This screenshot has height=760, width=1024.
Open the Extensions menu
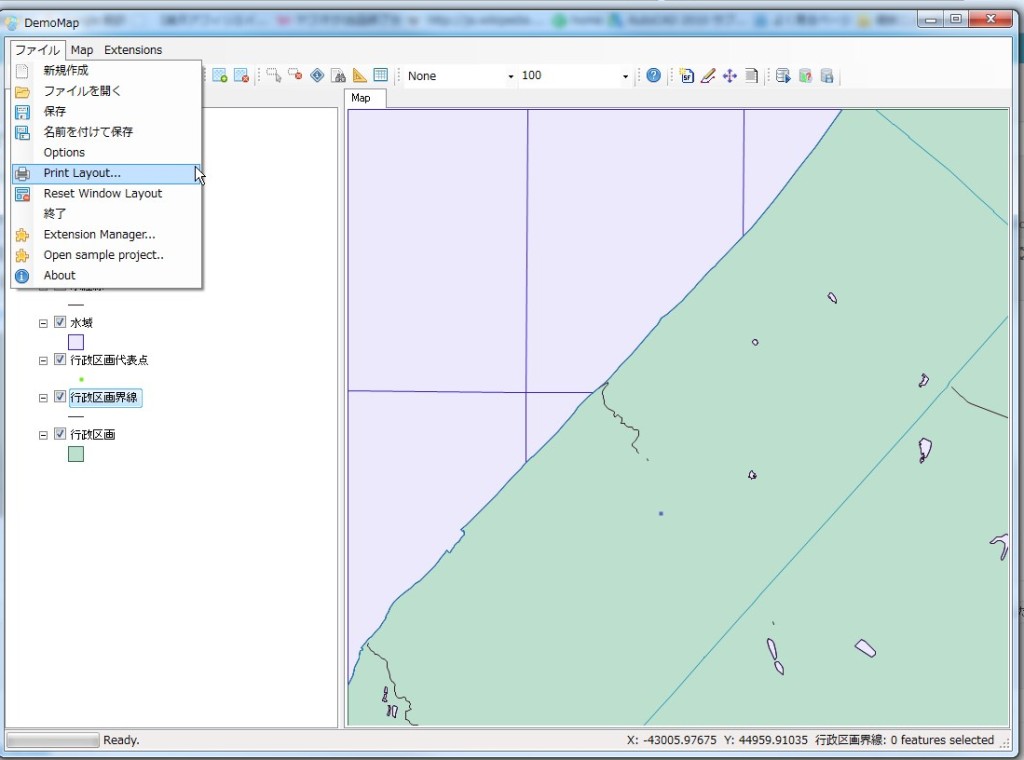[x=133, y=50]
